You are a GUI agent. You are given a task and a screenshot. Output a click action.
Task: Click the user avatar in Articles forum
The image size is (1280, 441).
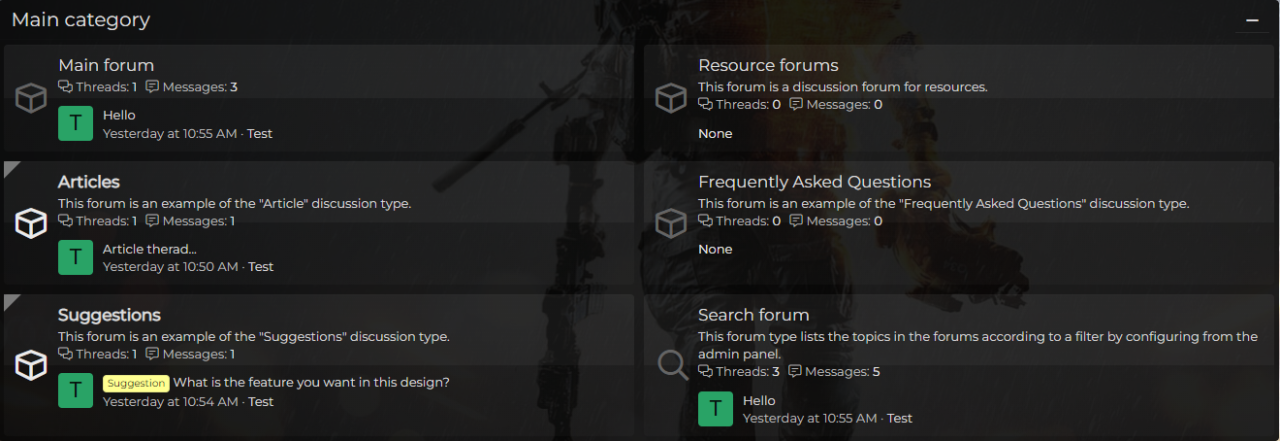[x=75, y=257]
